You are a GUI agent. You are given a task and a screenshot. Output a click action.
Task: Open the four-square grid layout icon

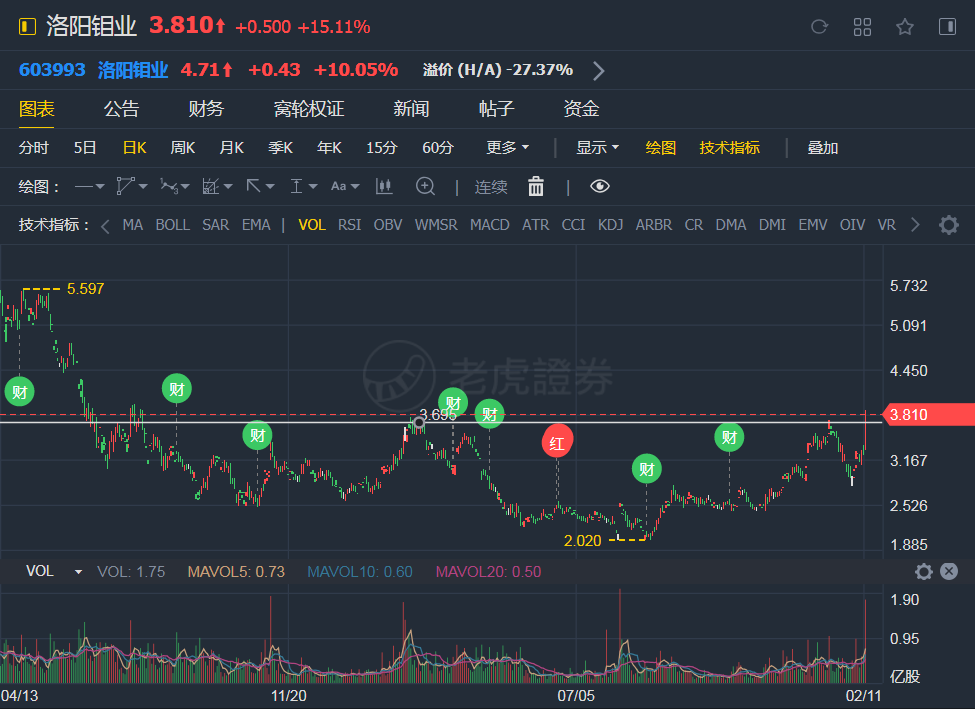pos(862,27)
